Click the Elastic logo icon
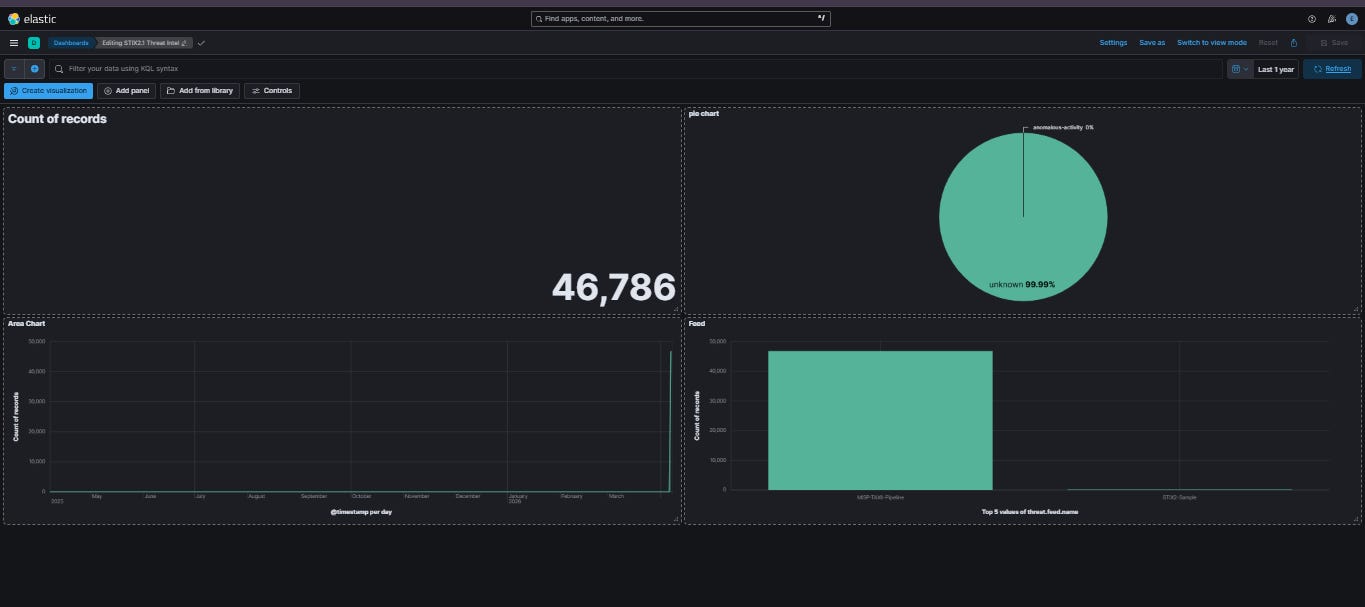Image resolution: width=1365 pixels, height=607 pixels. 14,18
